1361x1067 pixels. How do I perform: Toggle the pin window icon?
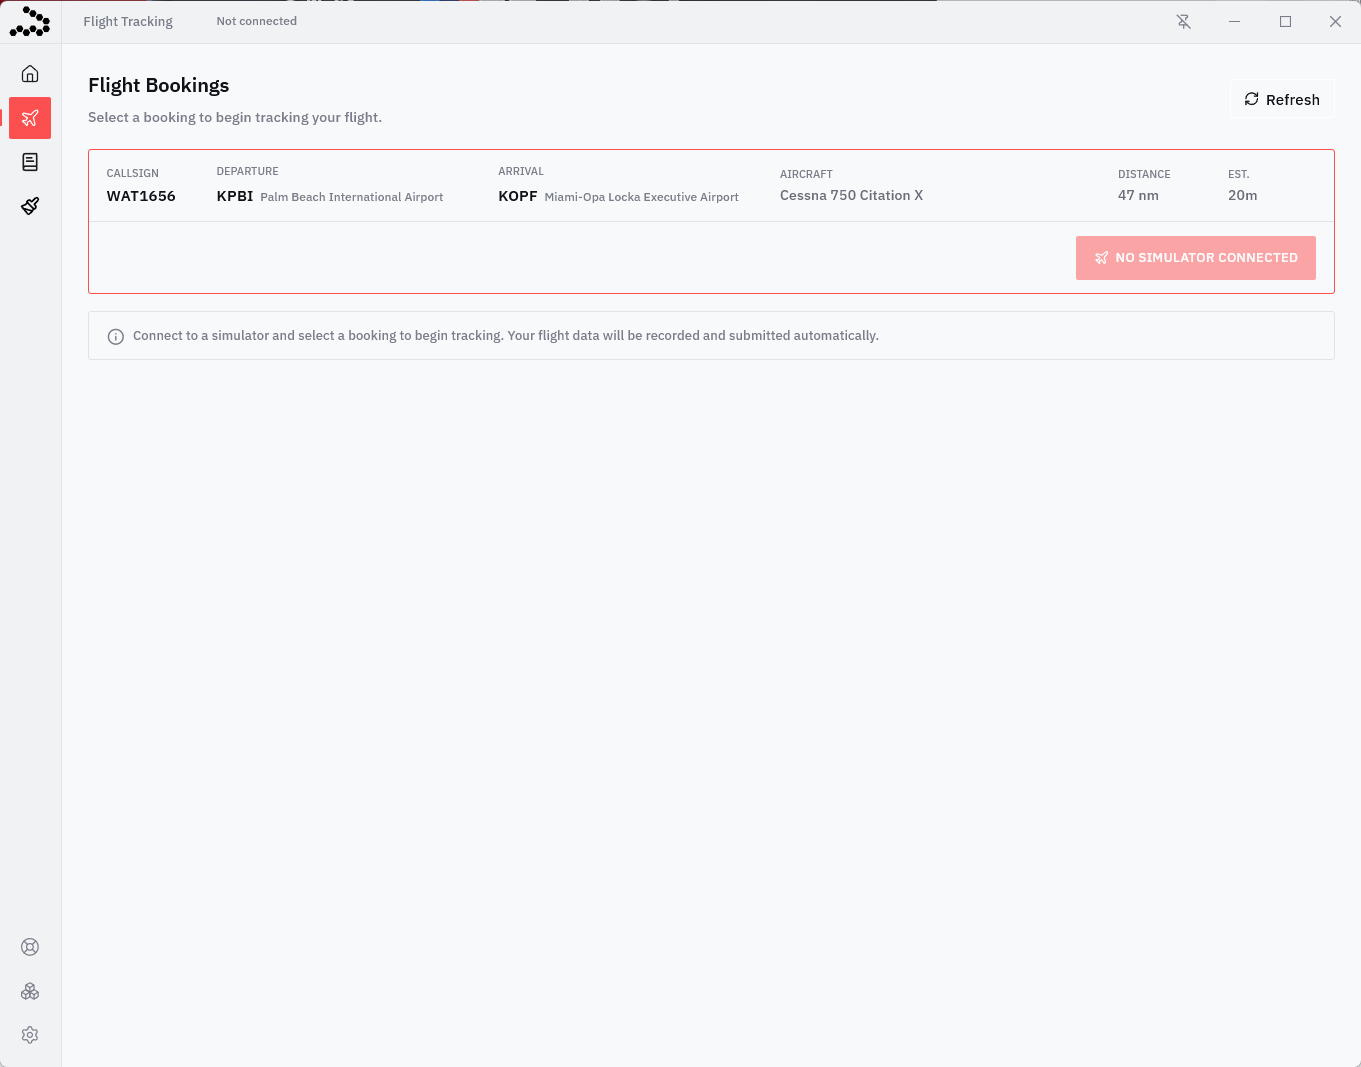click(x=1184, y=21)
